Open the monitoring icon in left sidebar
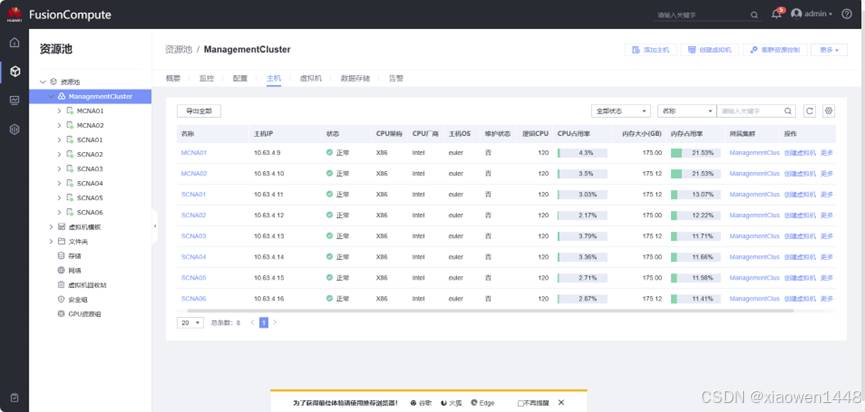The image size is (865, 412). [x=14, y=101]
